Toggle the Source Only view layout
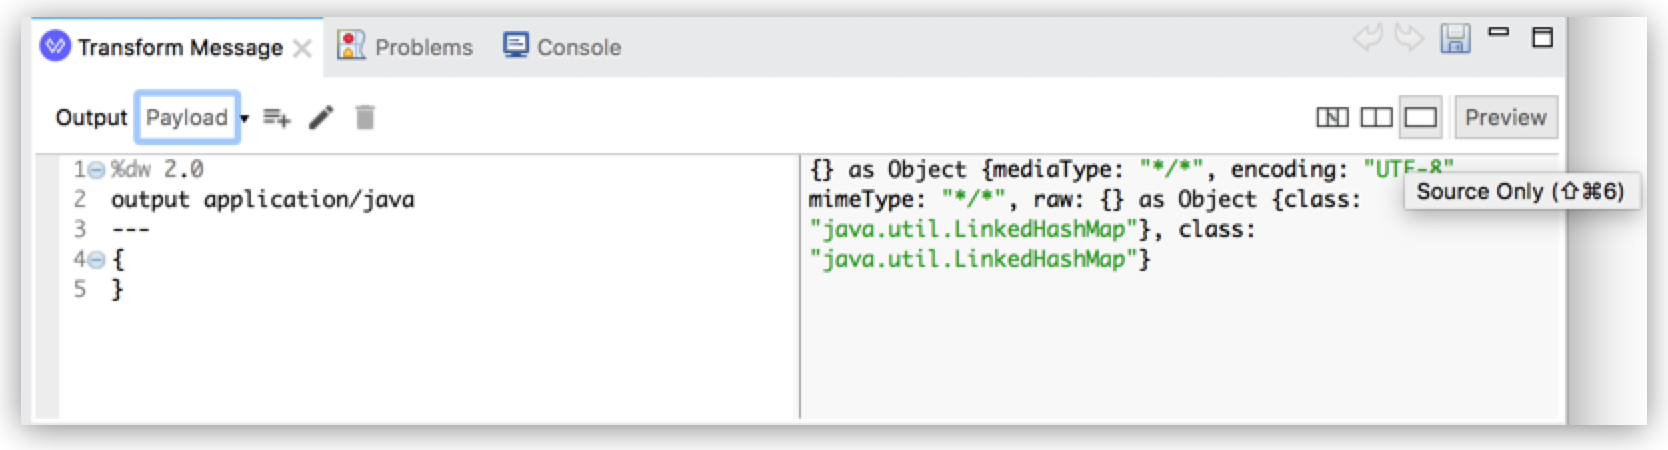Viewport: 1668px width, 450px height. point(1420,118)
